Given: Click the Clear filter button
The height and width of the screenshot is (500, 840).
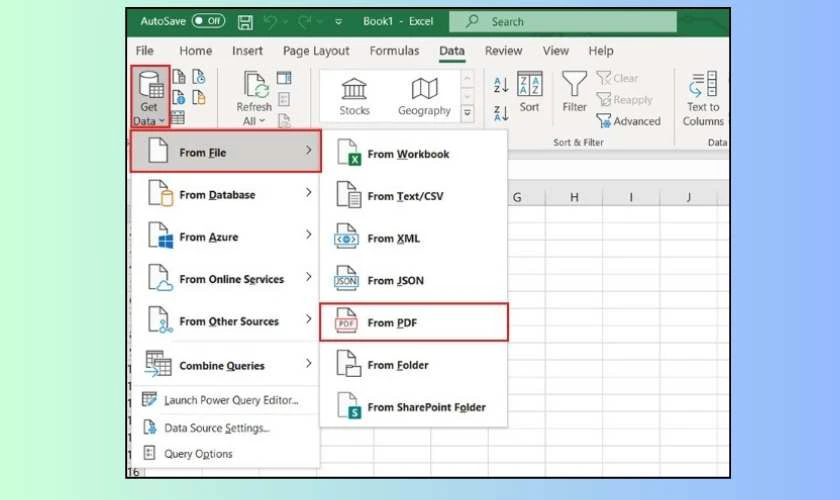Looking at the screenshot, I should tap(617, 78).
